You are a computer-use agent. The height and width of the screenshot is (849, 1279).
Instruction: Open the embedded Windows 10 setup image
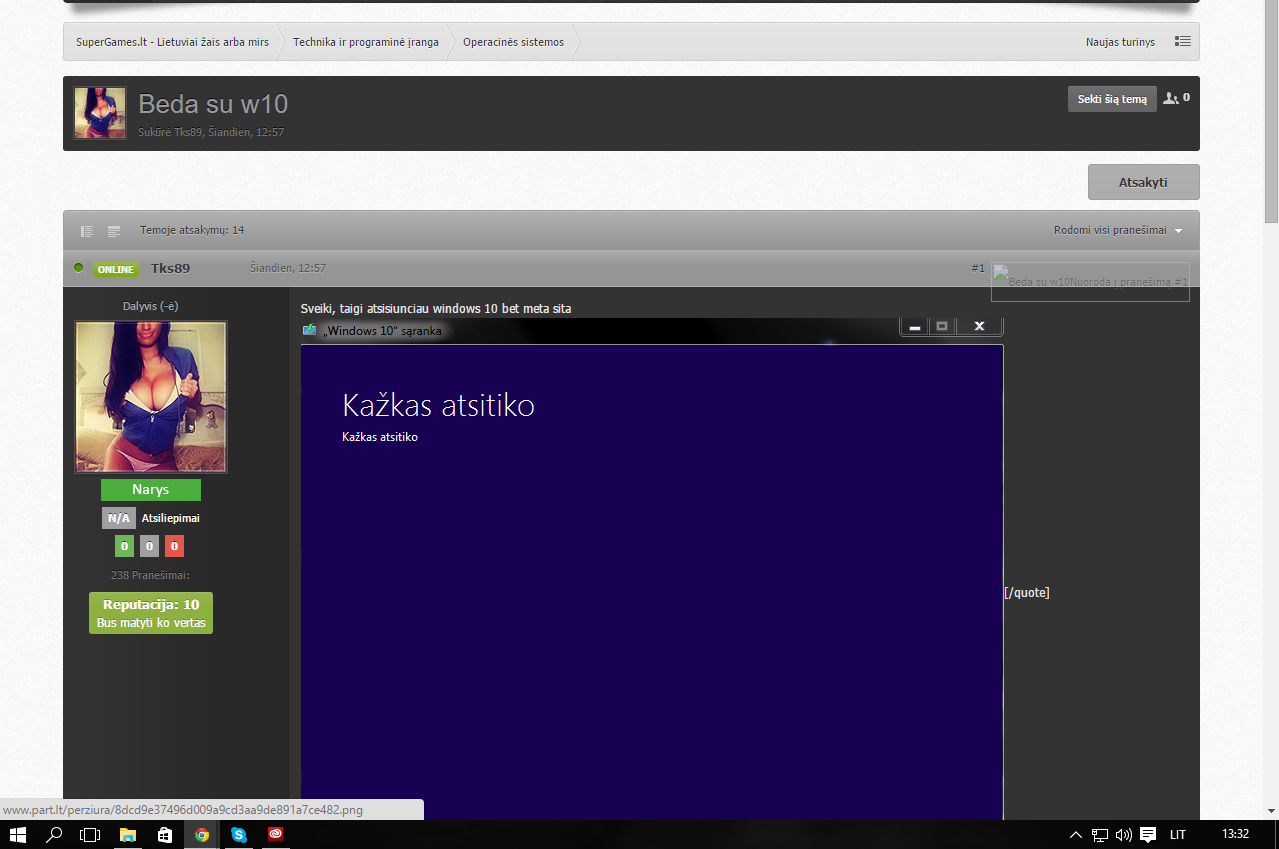(652, 570)
